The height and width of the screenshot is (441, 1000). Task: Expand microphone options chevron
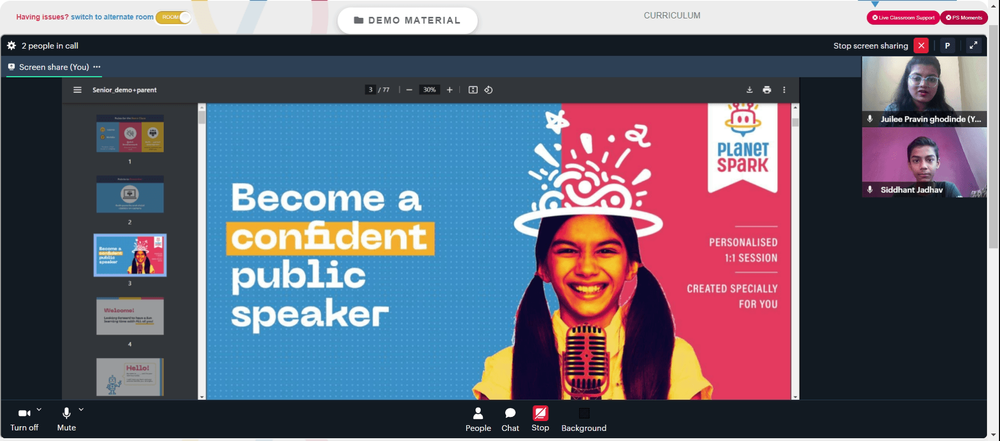click(x=81, y=409)
